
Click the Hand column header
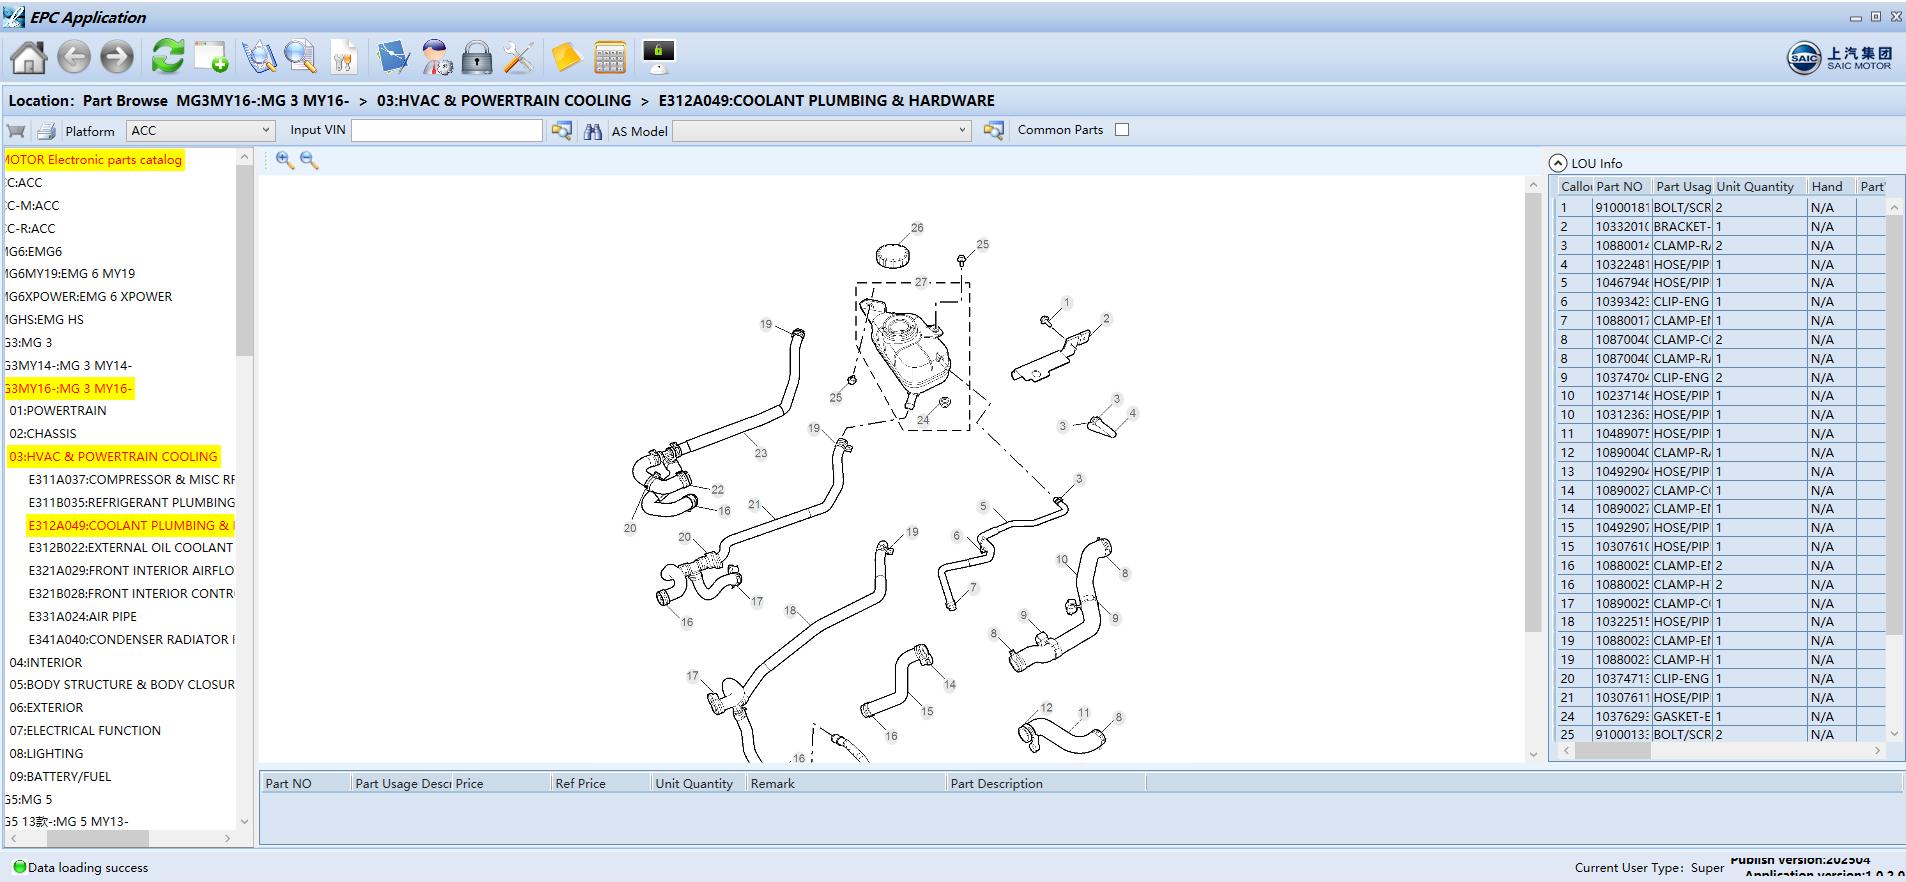[1830, 186]
